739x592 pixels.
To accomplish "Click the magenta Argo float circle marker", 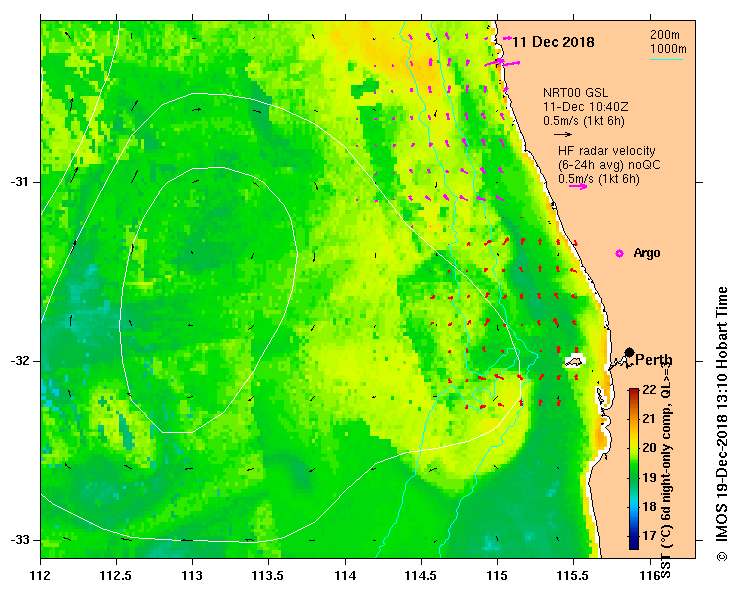I will tap(619, 254).
